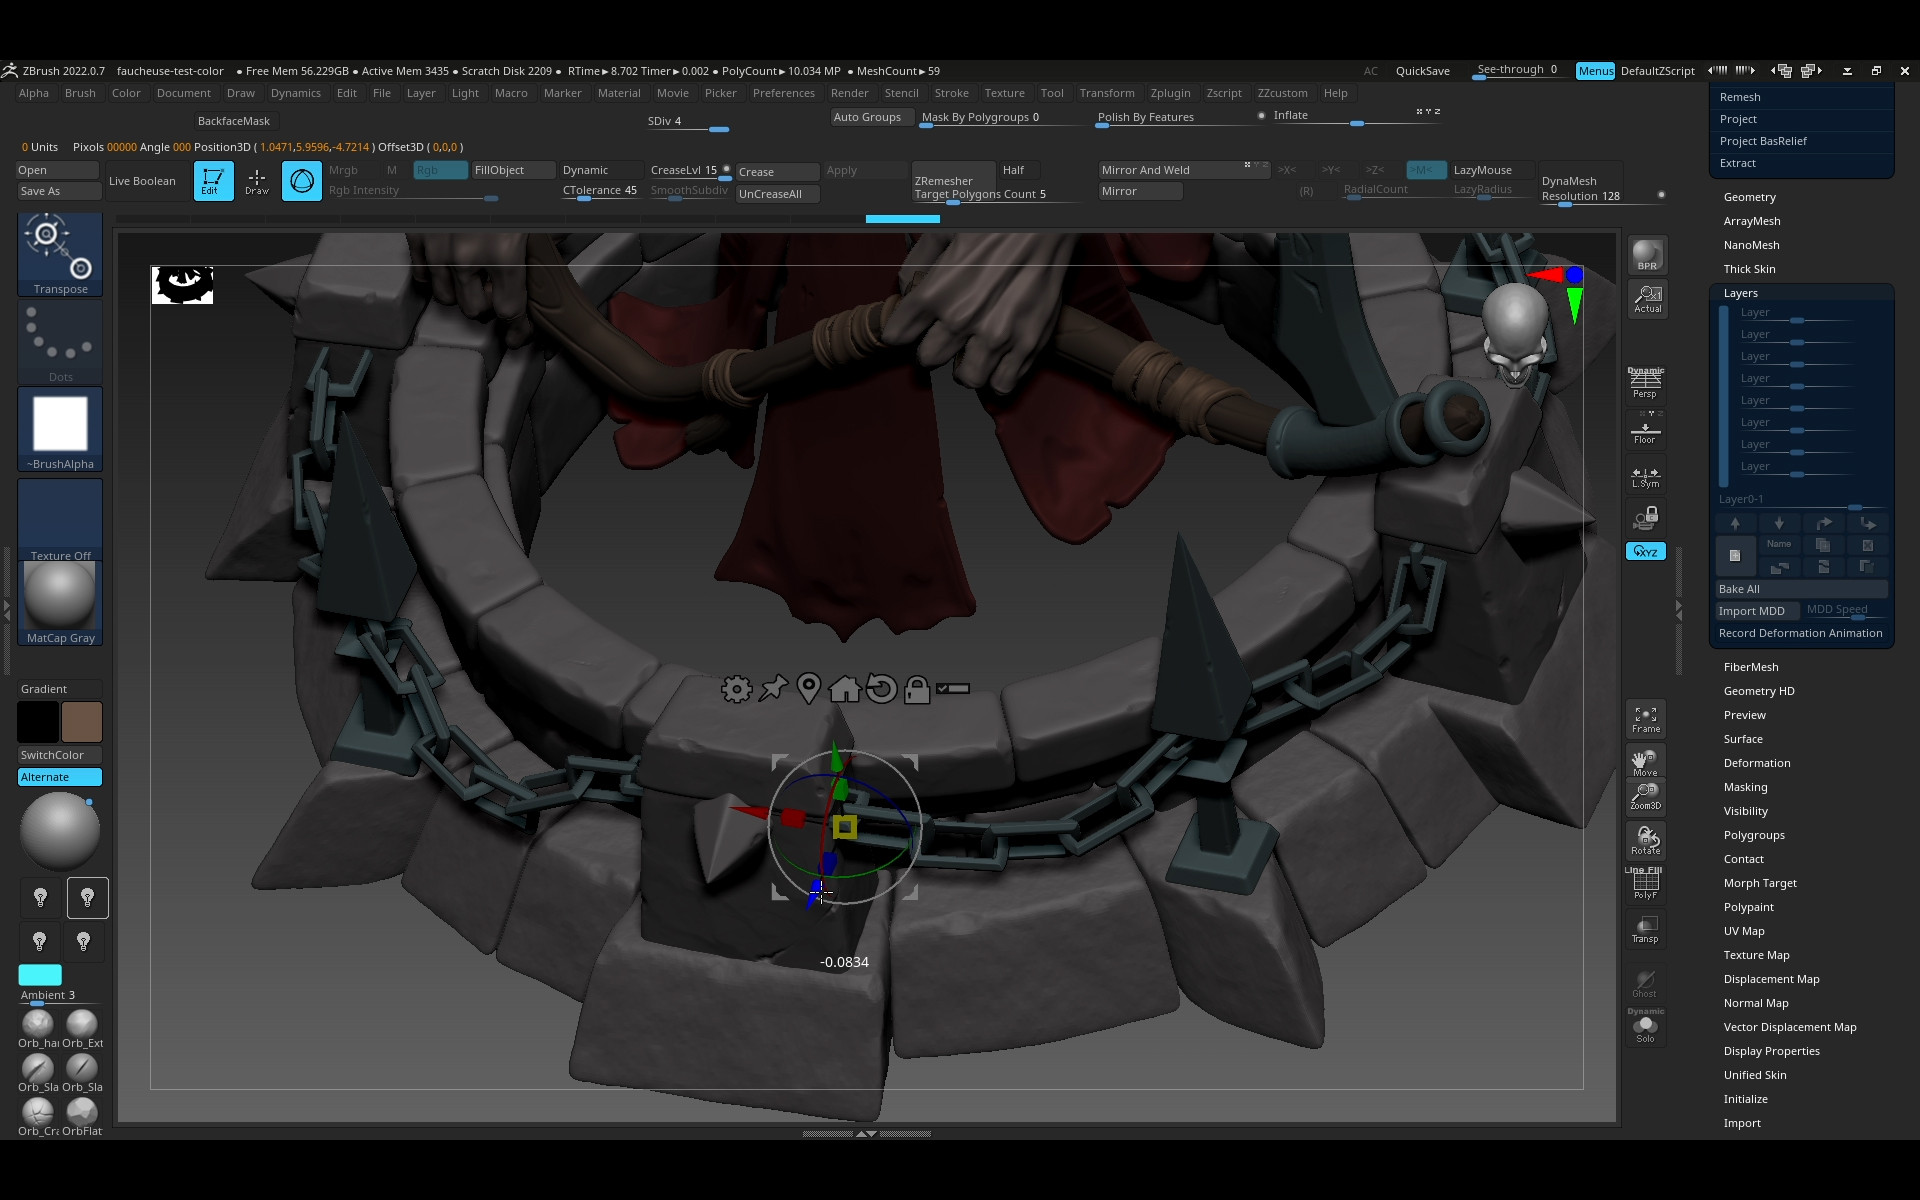Click the Frame view icon
Image resolution: width=1920 pixels, height=1200 pixels.
pyautogui.click(x=1645, y=719)
